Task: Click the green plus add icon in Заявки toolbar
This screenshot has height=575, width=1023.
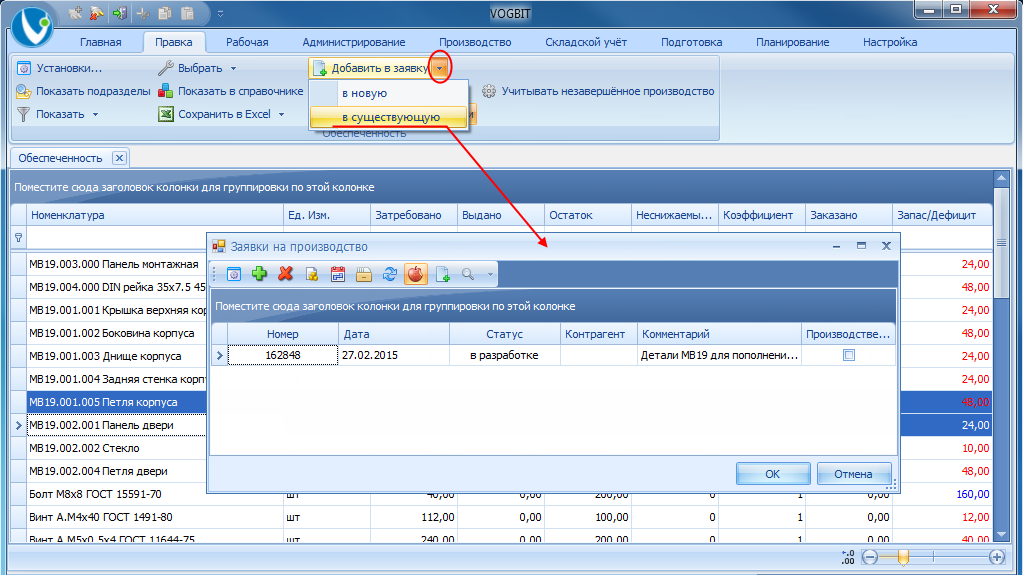Action: point(260,274)
